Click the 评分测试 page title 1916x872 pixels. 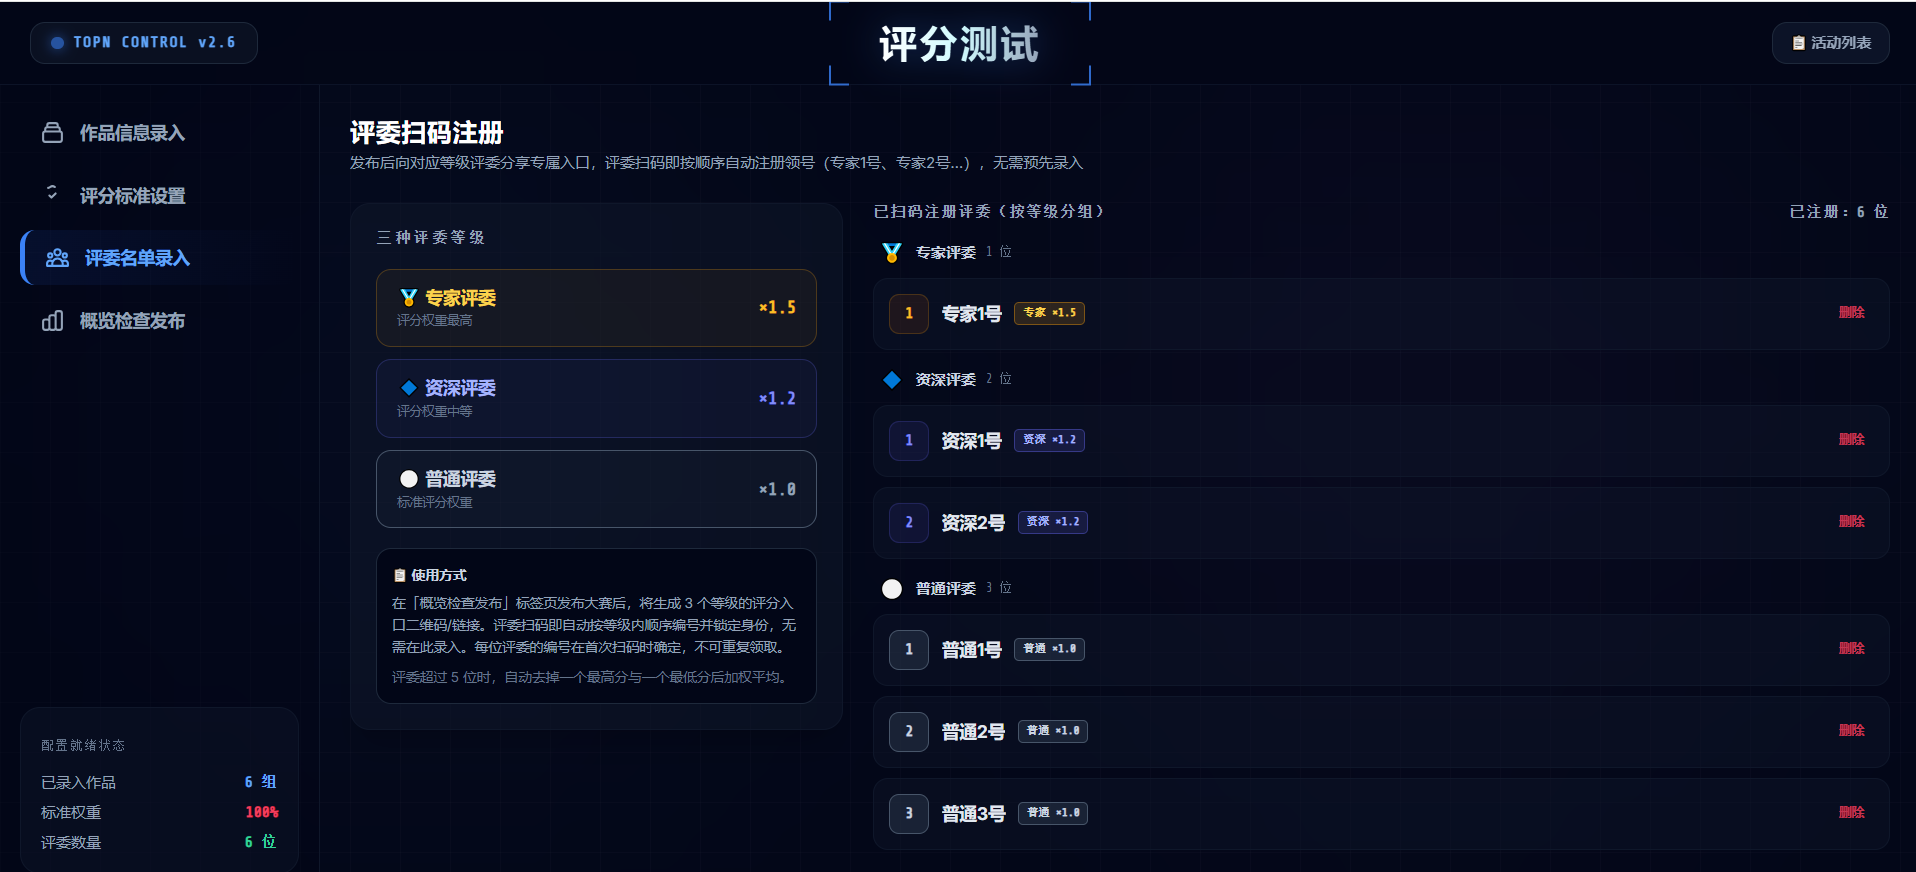click(959, 45)
